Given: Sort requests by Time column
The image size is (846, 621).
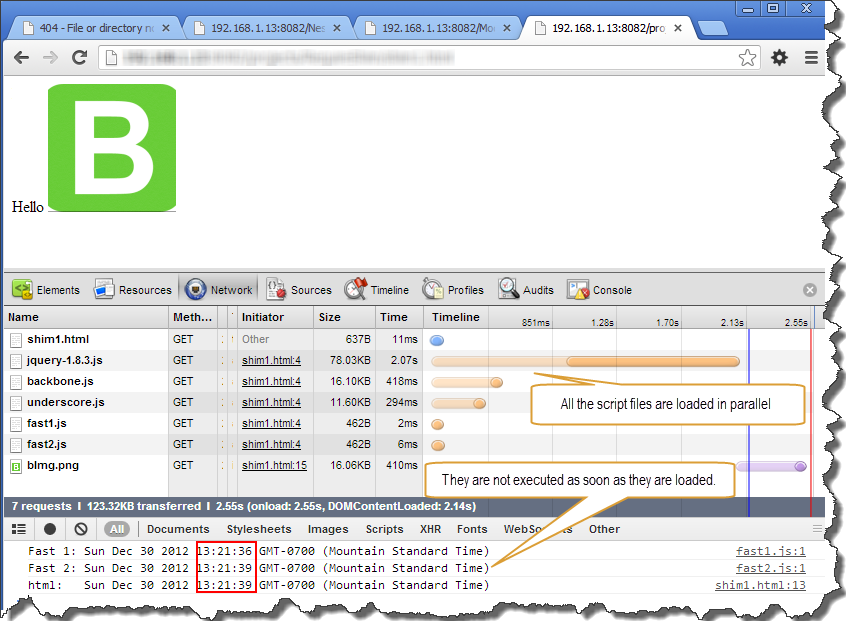Looking at the screenshot, I should point(399,317).
